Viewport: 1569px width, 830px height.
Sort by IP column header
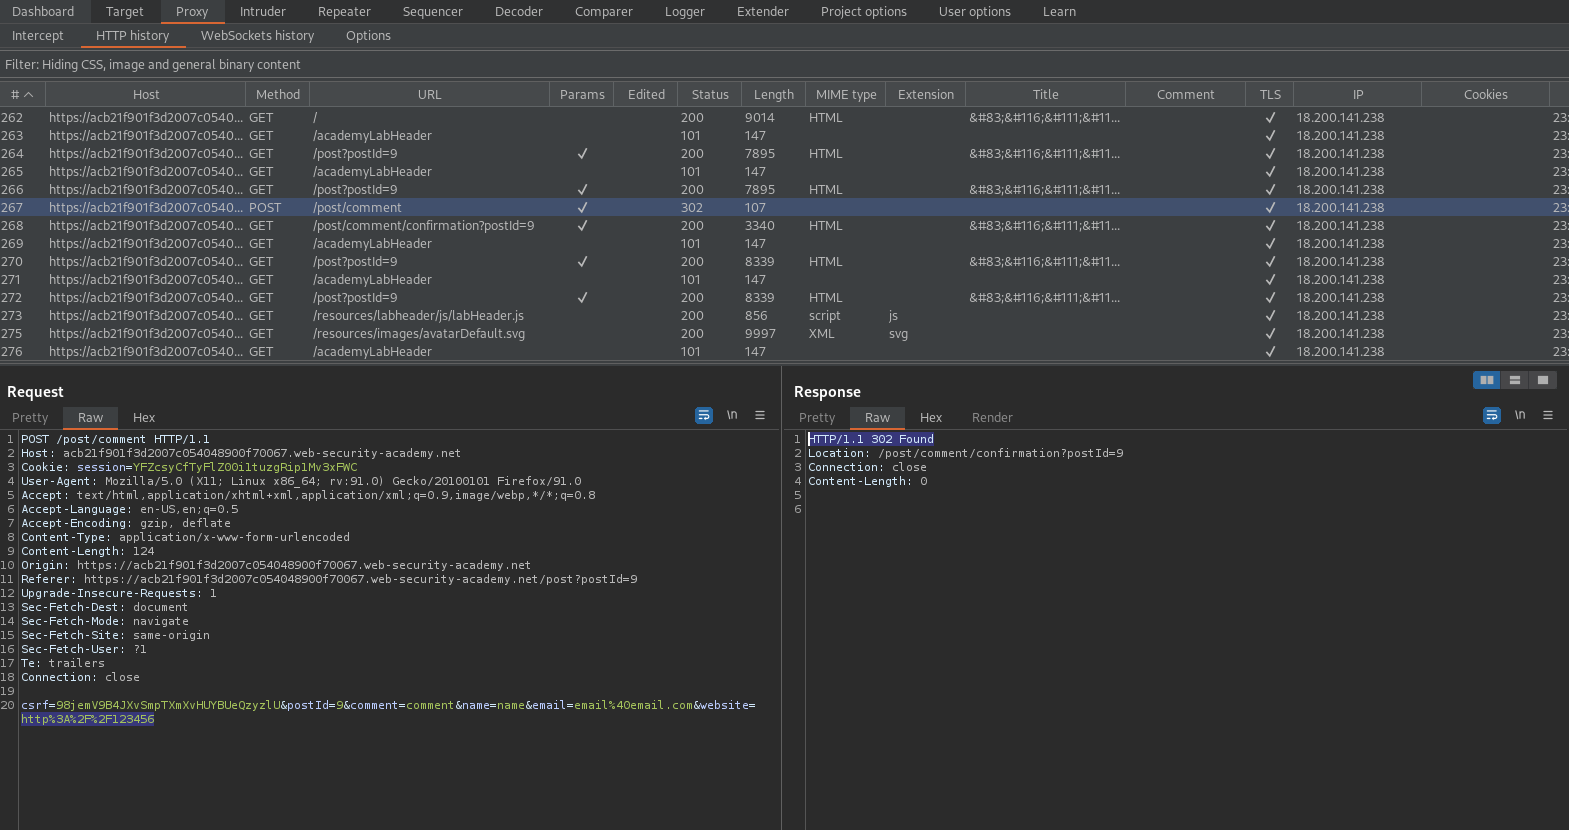(x=1358, y=95)
